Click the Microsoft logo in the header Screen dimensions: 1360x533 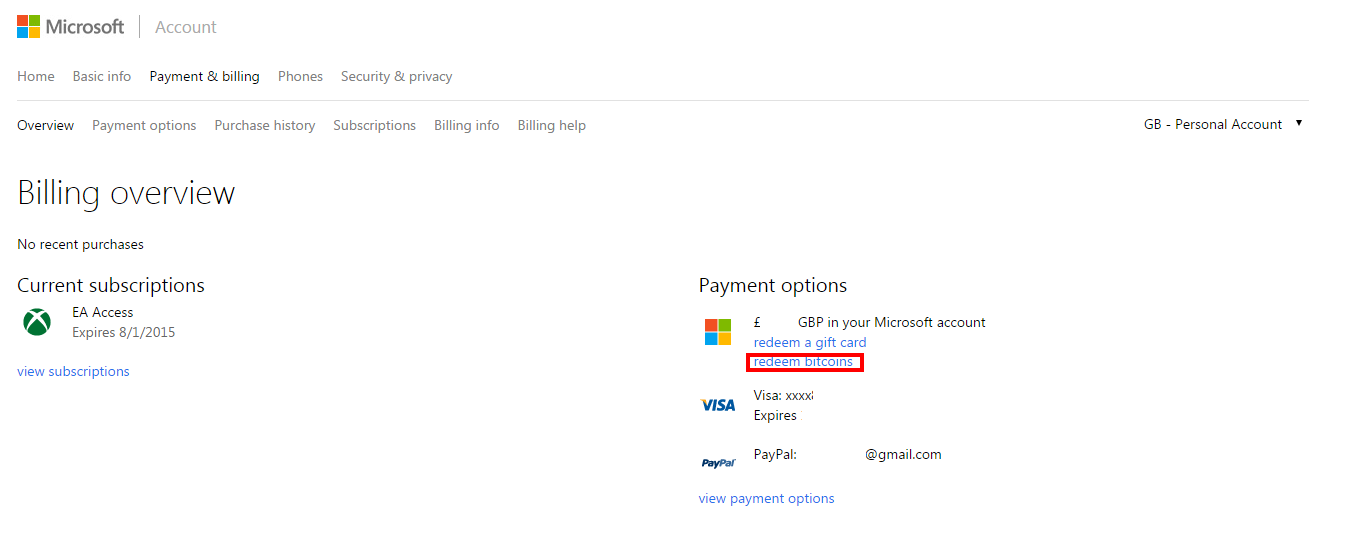pos(71,27)
